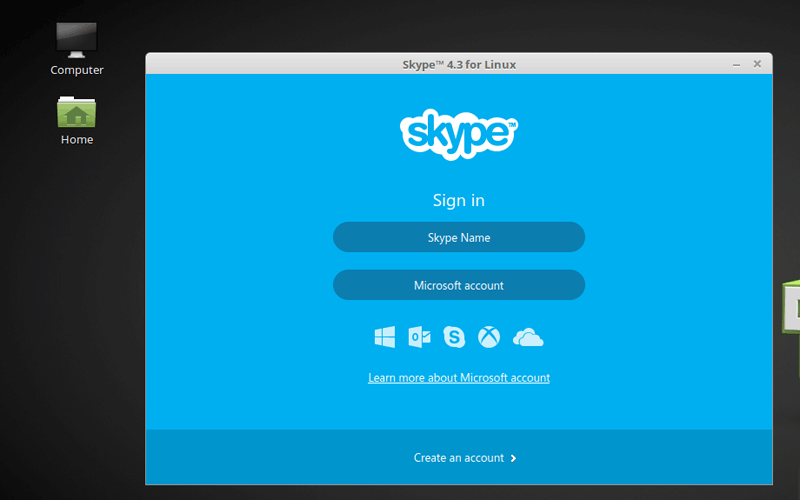Select the Home folder desktop icon

(x=77, y=120)
